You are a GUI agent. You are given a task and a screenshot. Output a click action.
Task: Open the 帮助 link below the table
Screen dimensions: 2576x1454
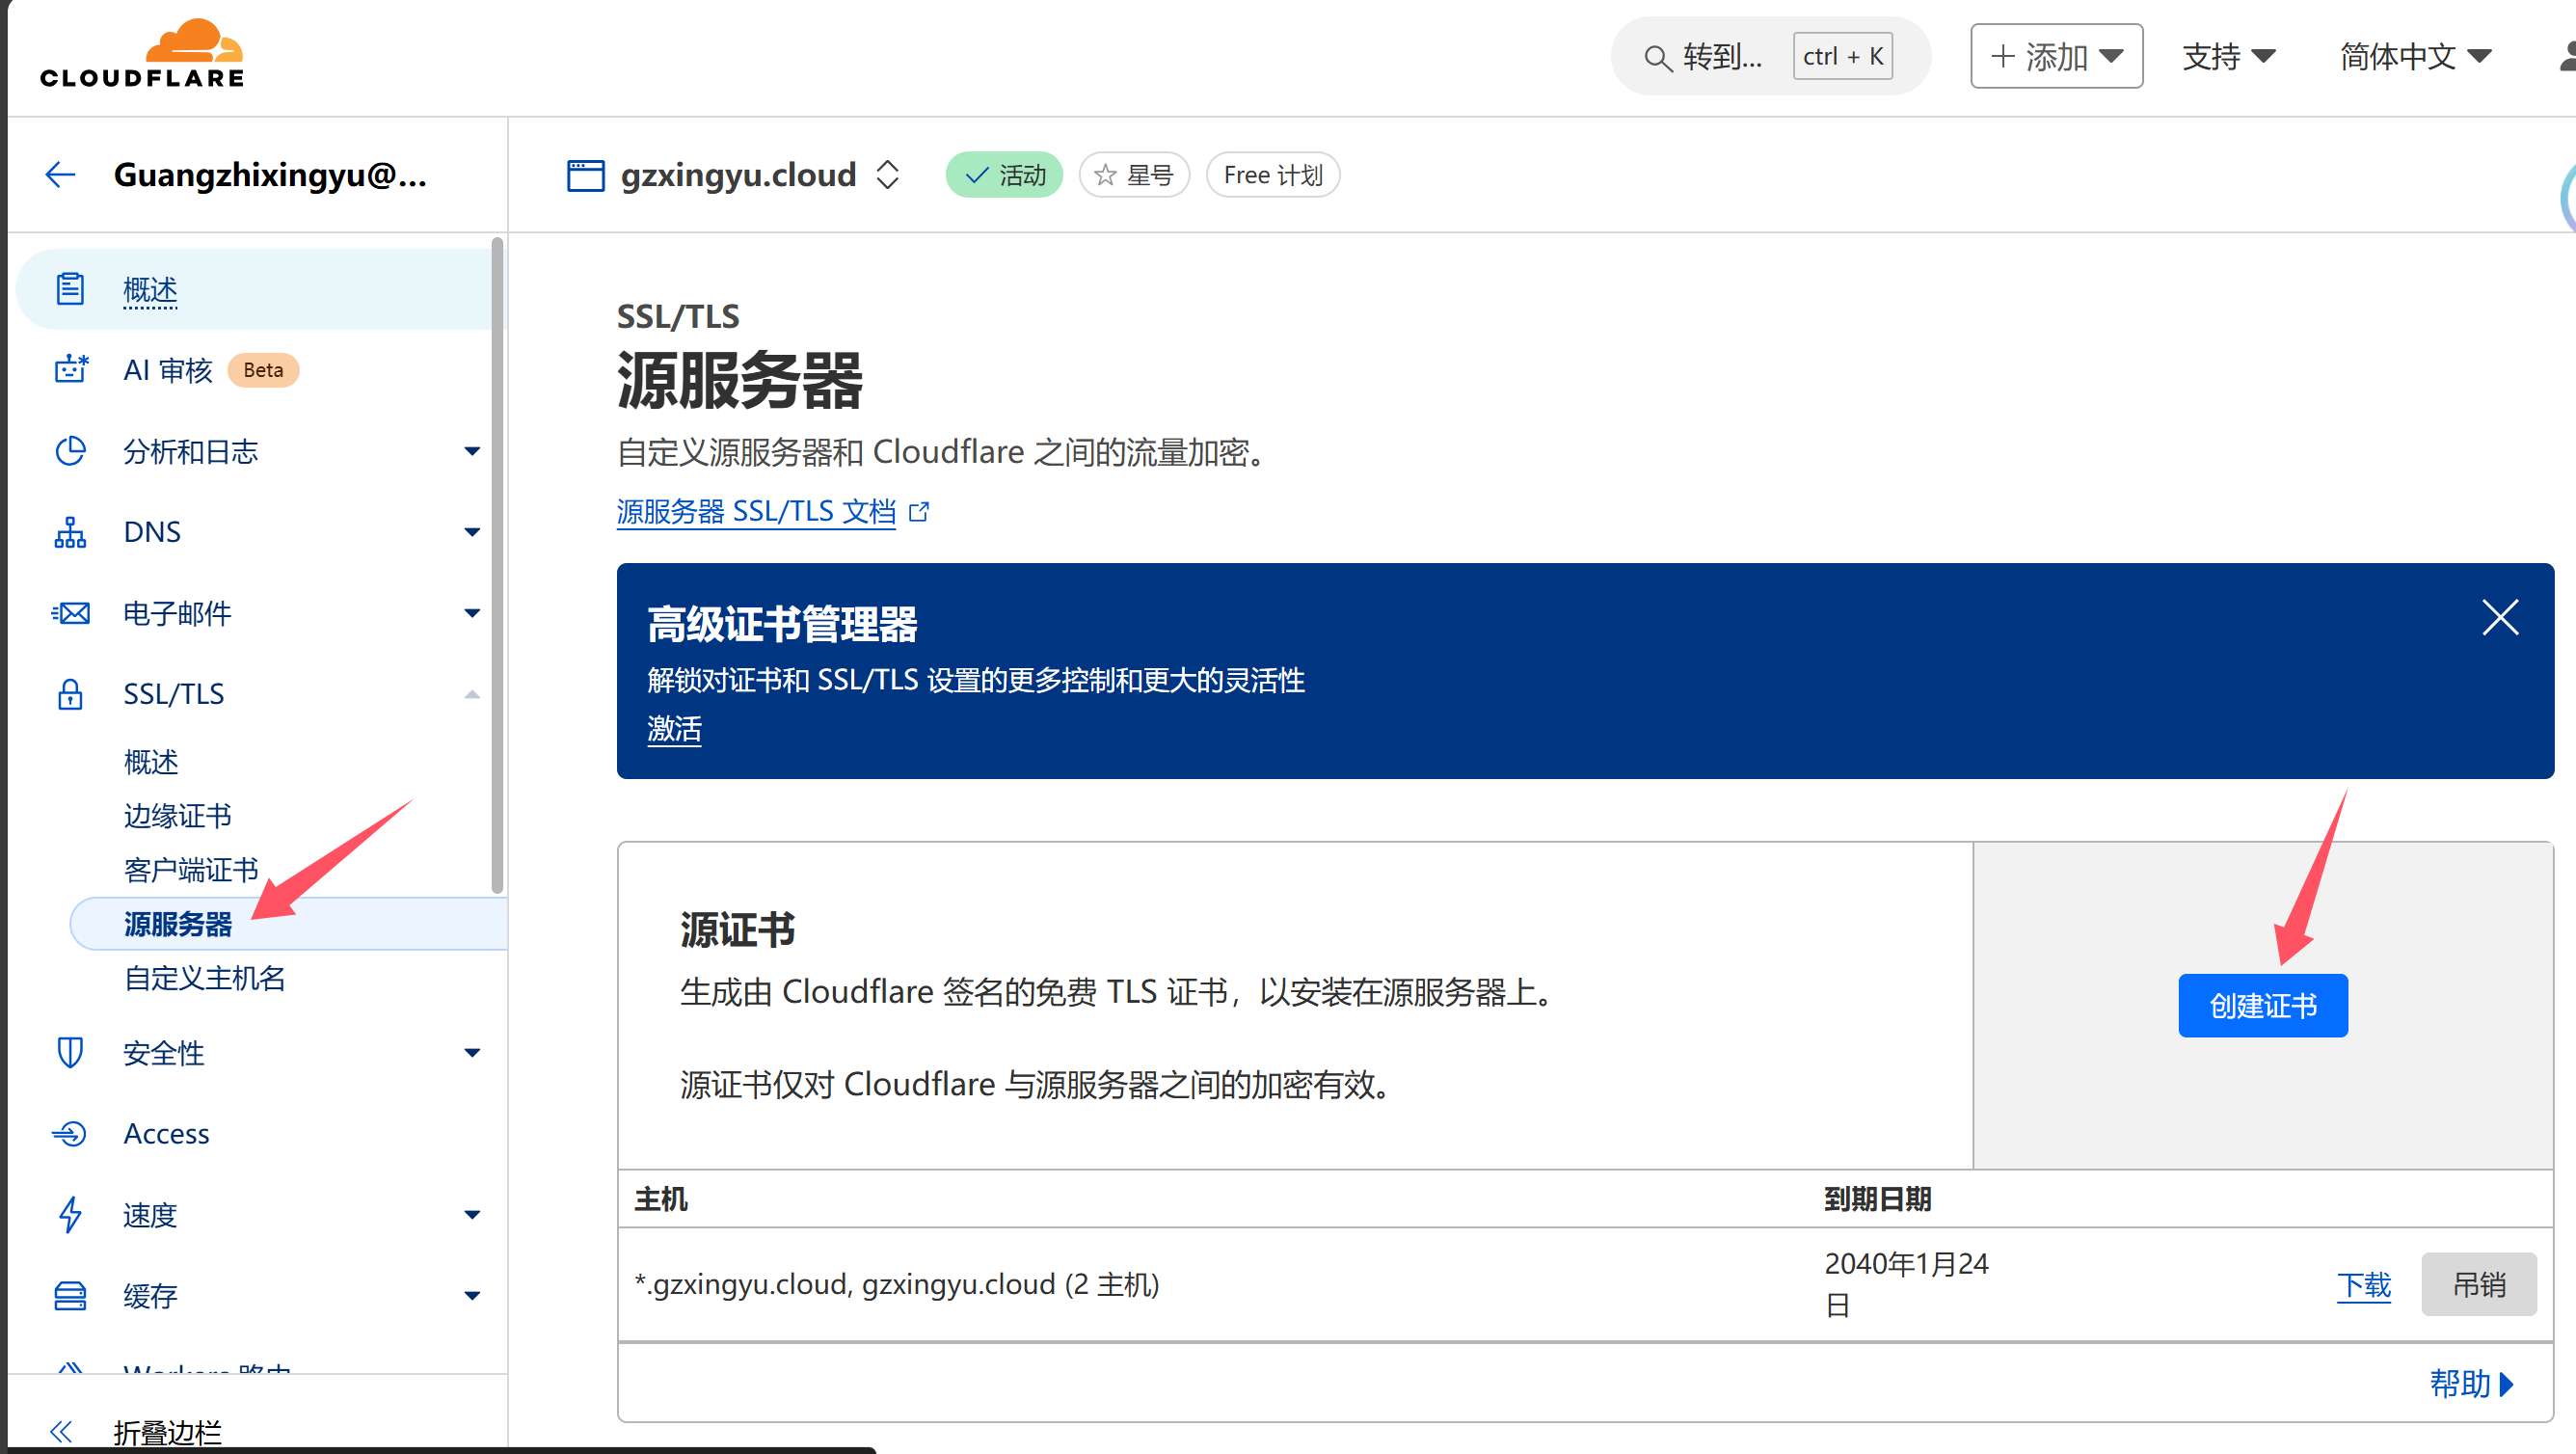[2470, 1383]
